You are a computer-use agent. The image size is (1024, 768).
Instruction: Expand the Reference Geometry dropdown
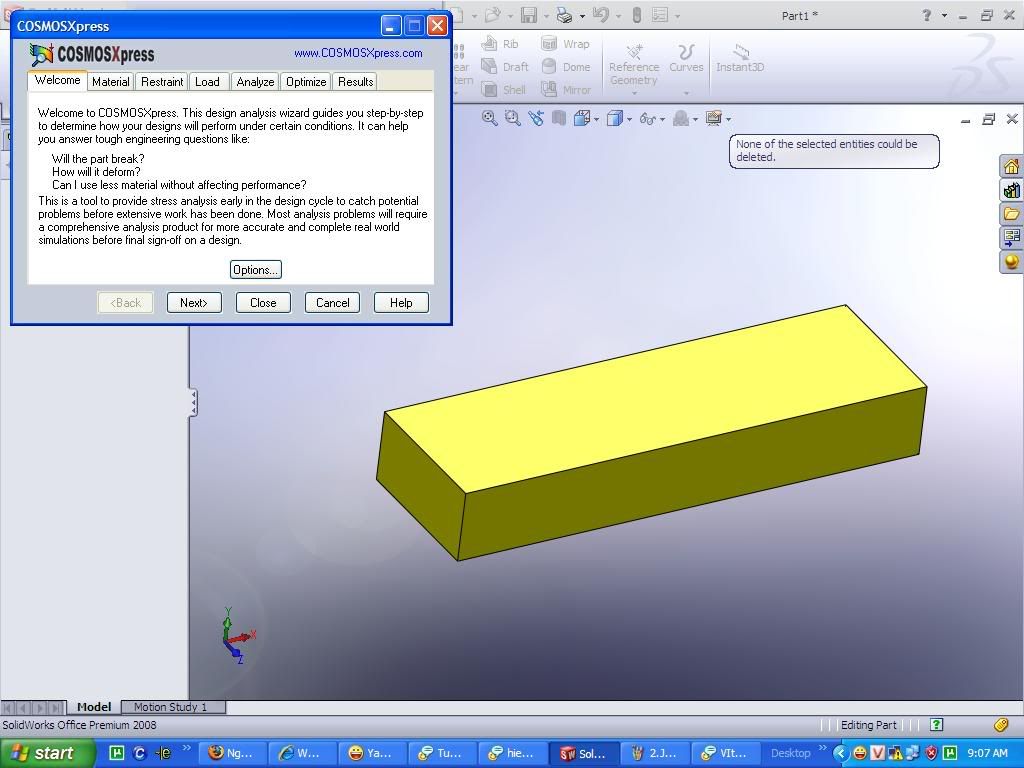click(x=634, y=94)
